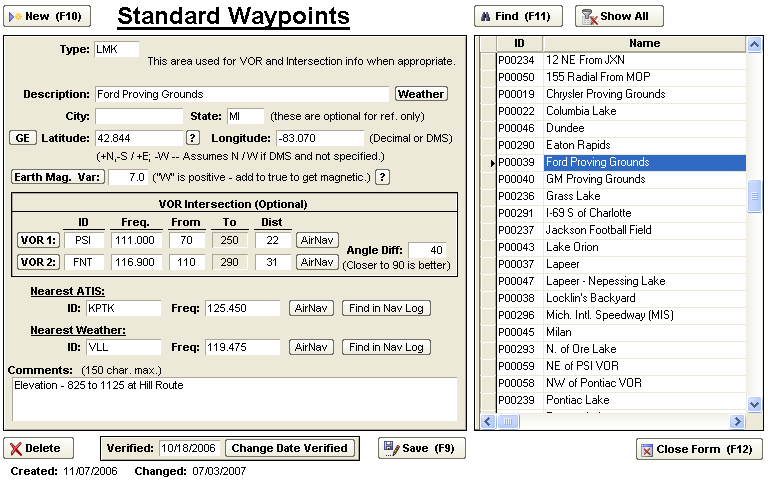This screenshot has width=768, height=481.
Task: Click VOR 2 Dist field 31
Action: [272, 262]
